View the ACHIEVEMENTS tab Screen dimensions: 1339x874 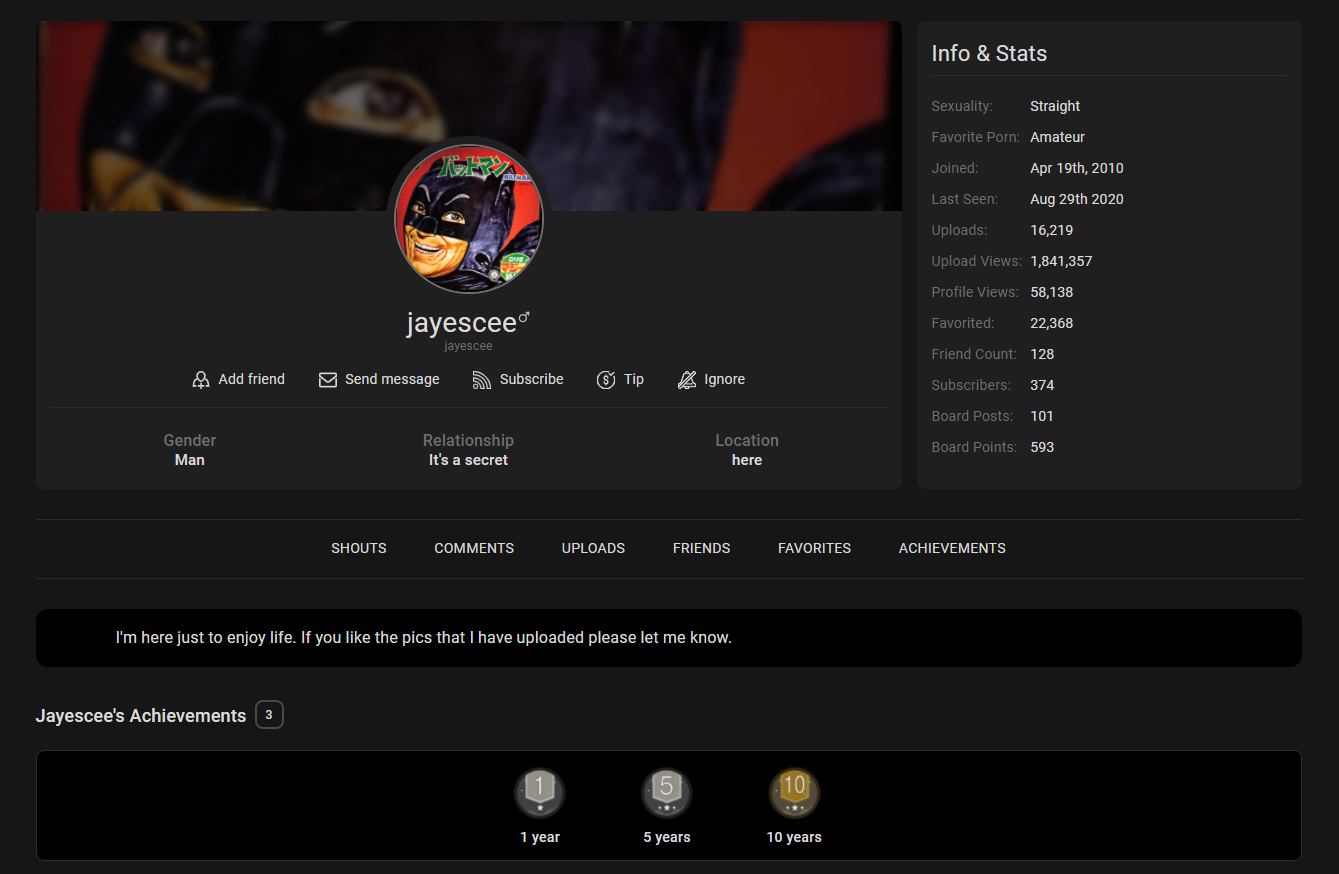click(x=952, y=548)
